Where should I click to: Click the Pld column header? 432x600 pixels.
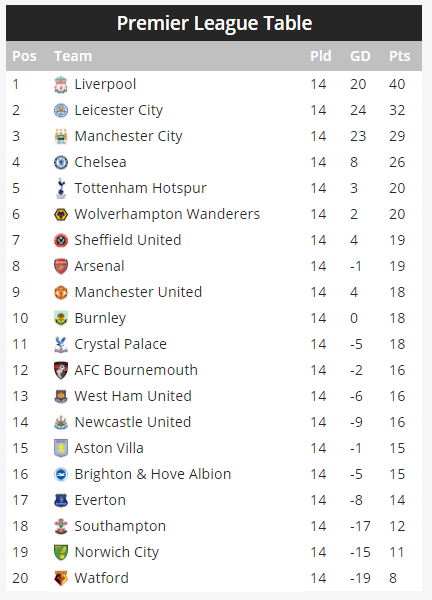tap(320, 56)
